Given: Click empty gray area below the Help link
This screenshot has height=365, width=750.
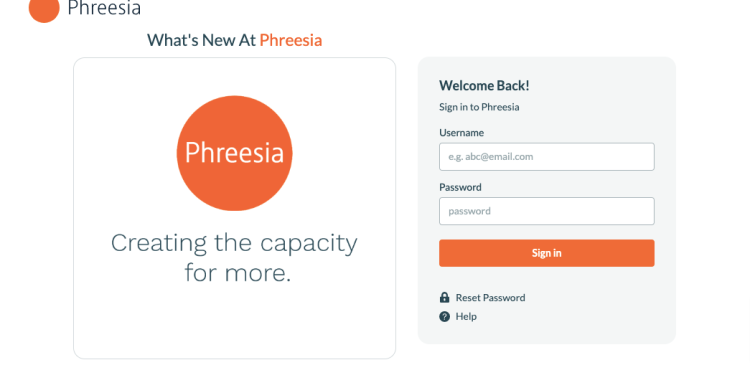Looking at the screenshot, I should coord(547,333).
